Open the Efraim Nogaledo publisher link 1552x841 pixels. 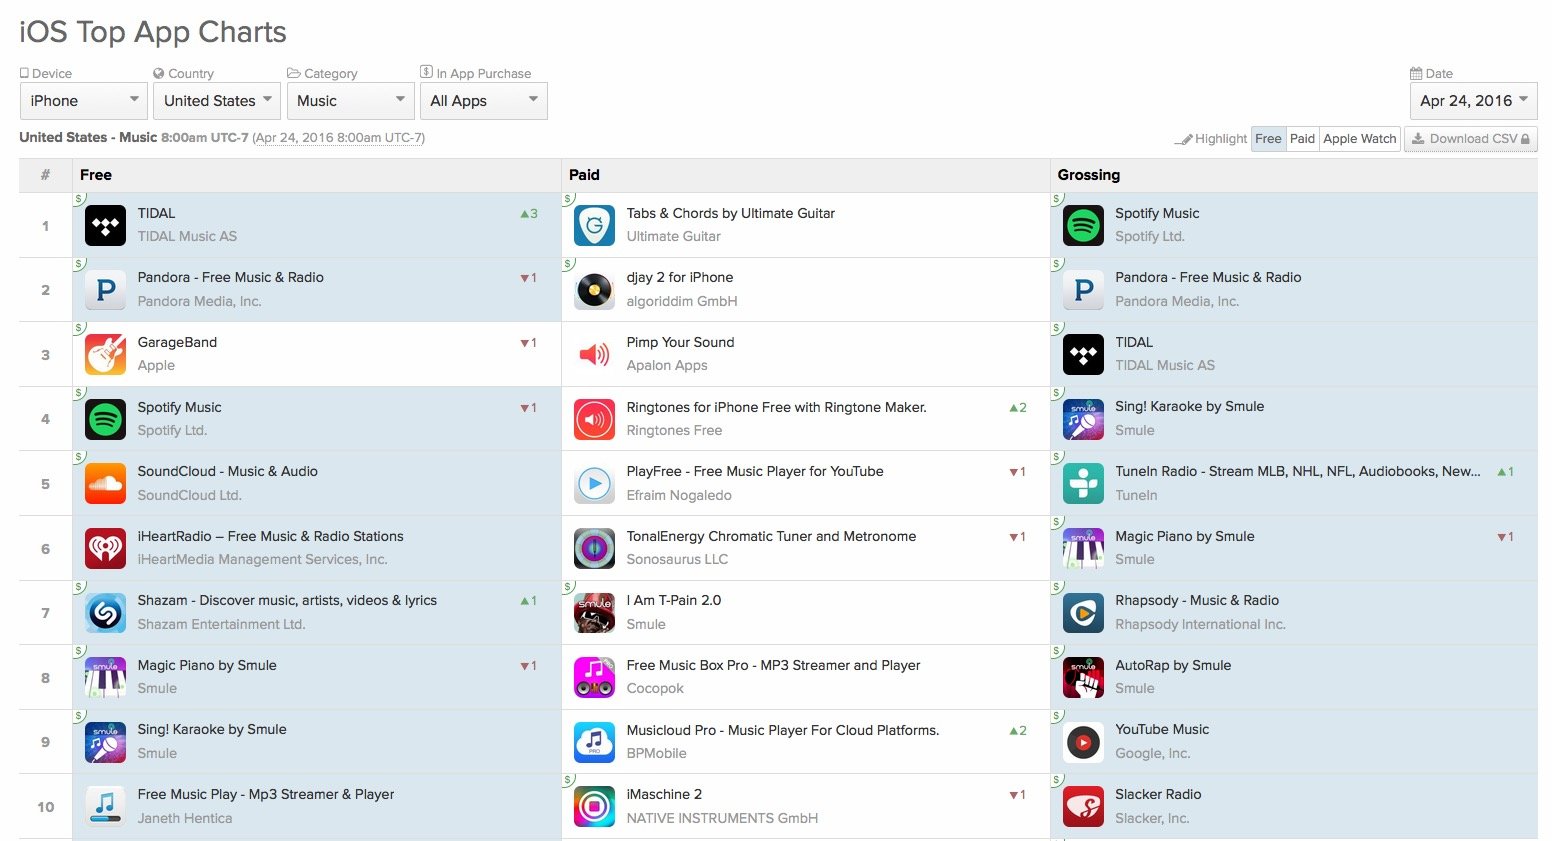click(x=679, y=495)
